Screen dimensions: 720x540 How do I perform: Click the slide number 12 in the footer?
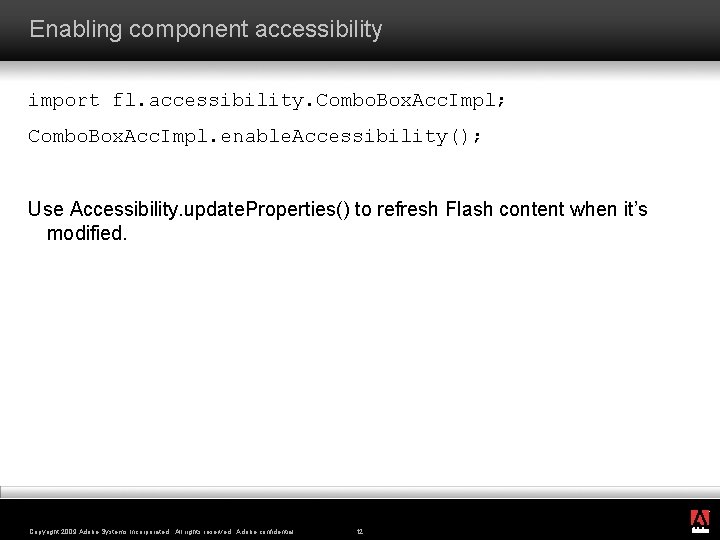[360, 532]
